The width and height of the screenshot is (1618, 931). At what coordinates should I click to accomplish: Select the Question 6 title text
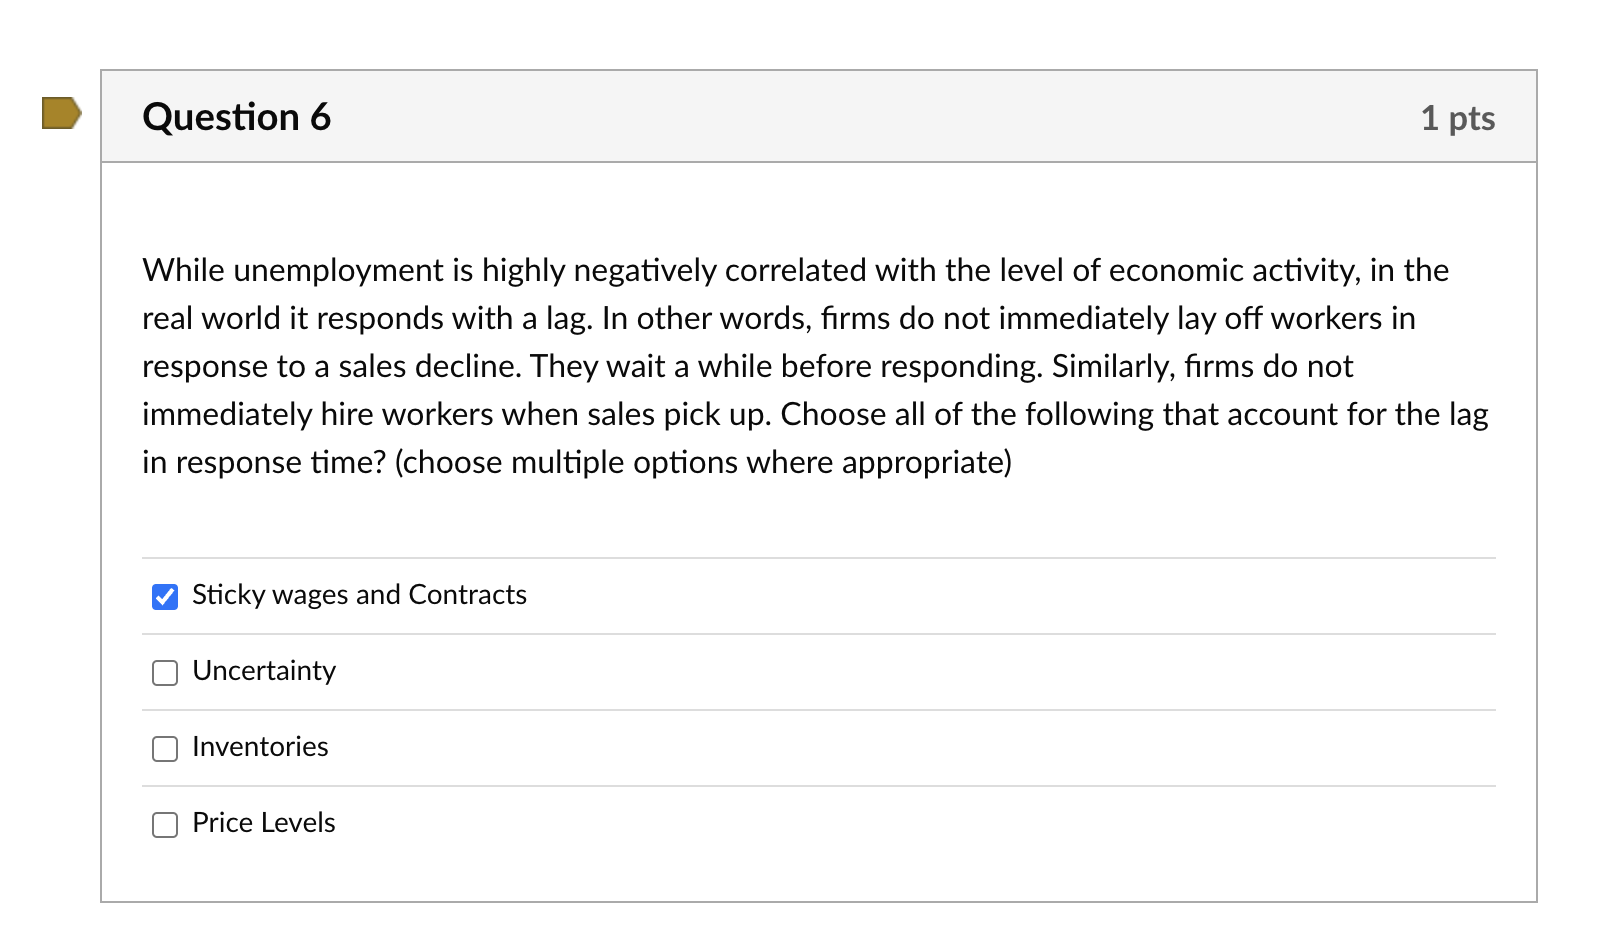(236, 116)
